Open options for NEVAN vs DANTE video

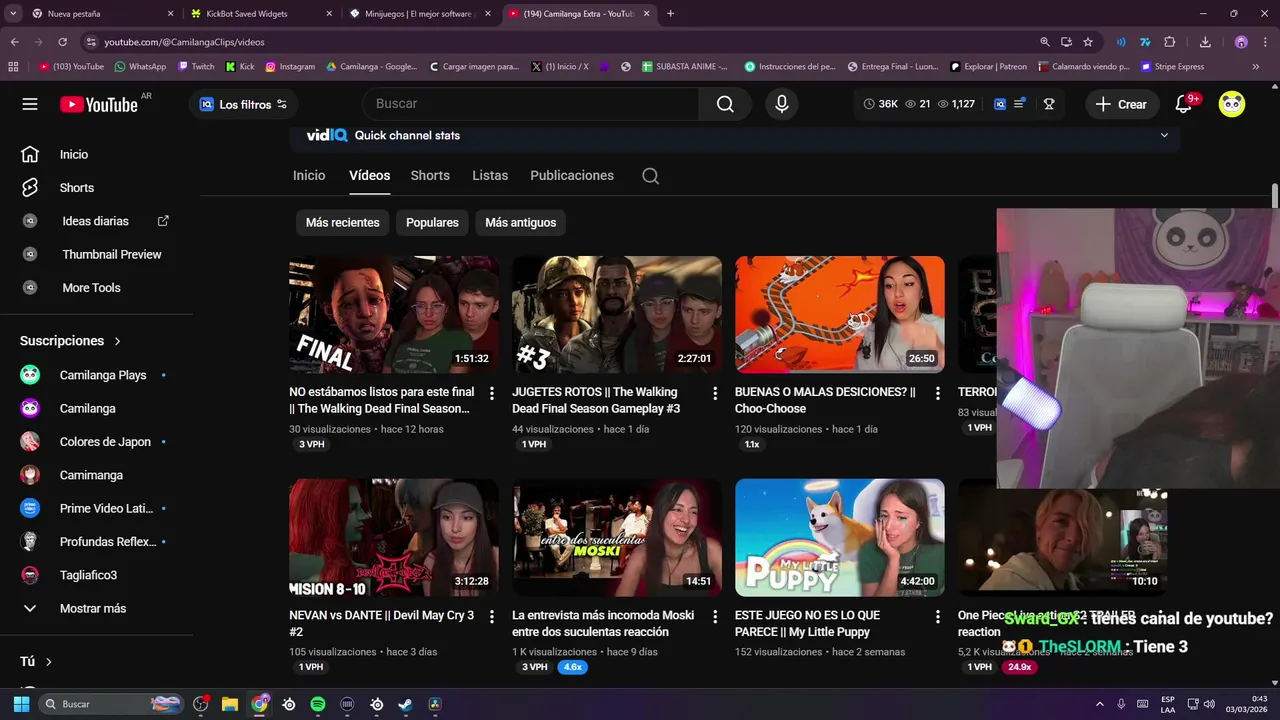click(x=491, y=617)
